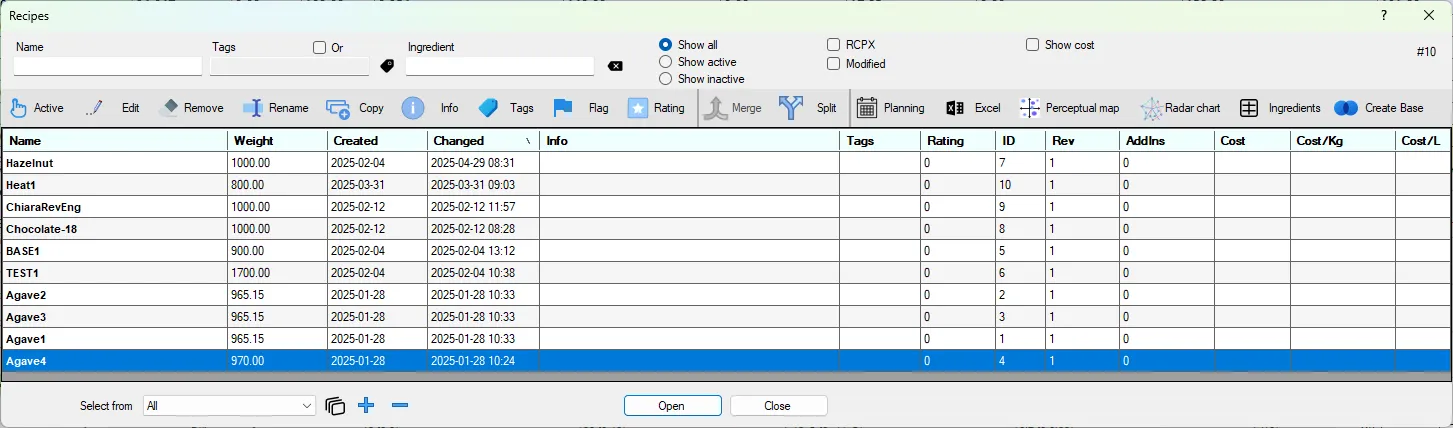Enable the Or checkbox

pos(320,47)
